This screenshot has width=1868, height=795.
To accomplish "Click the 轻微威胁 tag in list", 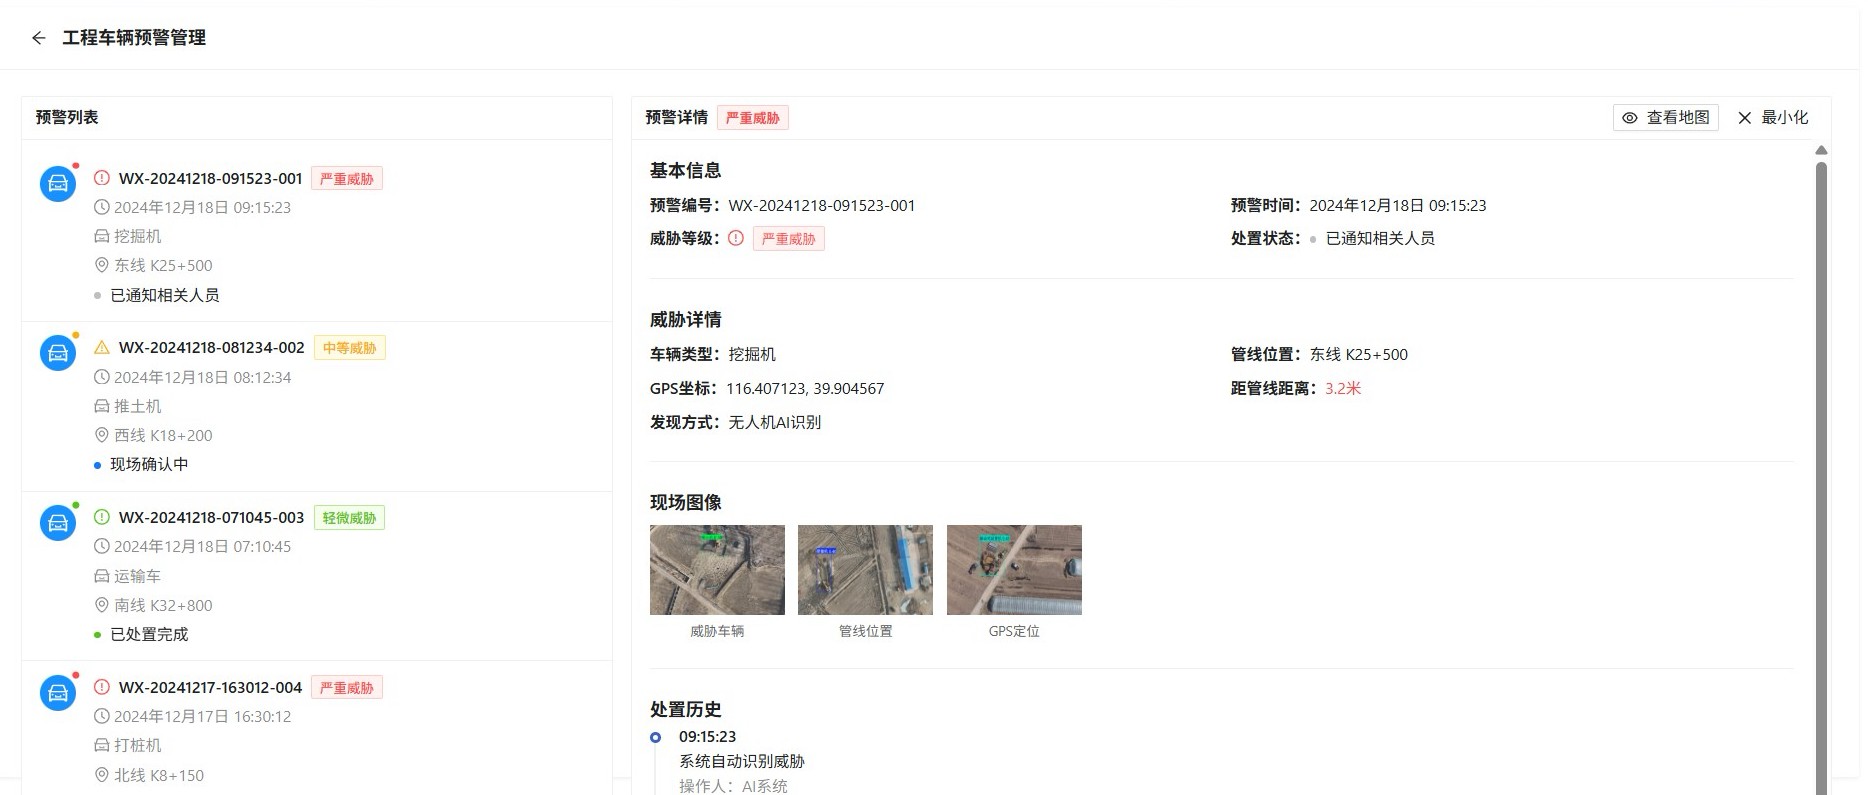I will pyautogui.click(x=350, y=518).
